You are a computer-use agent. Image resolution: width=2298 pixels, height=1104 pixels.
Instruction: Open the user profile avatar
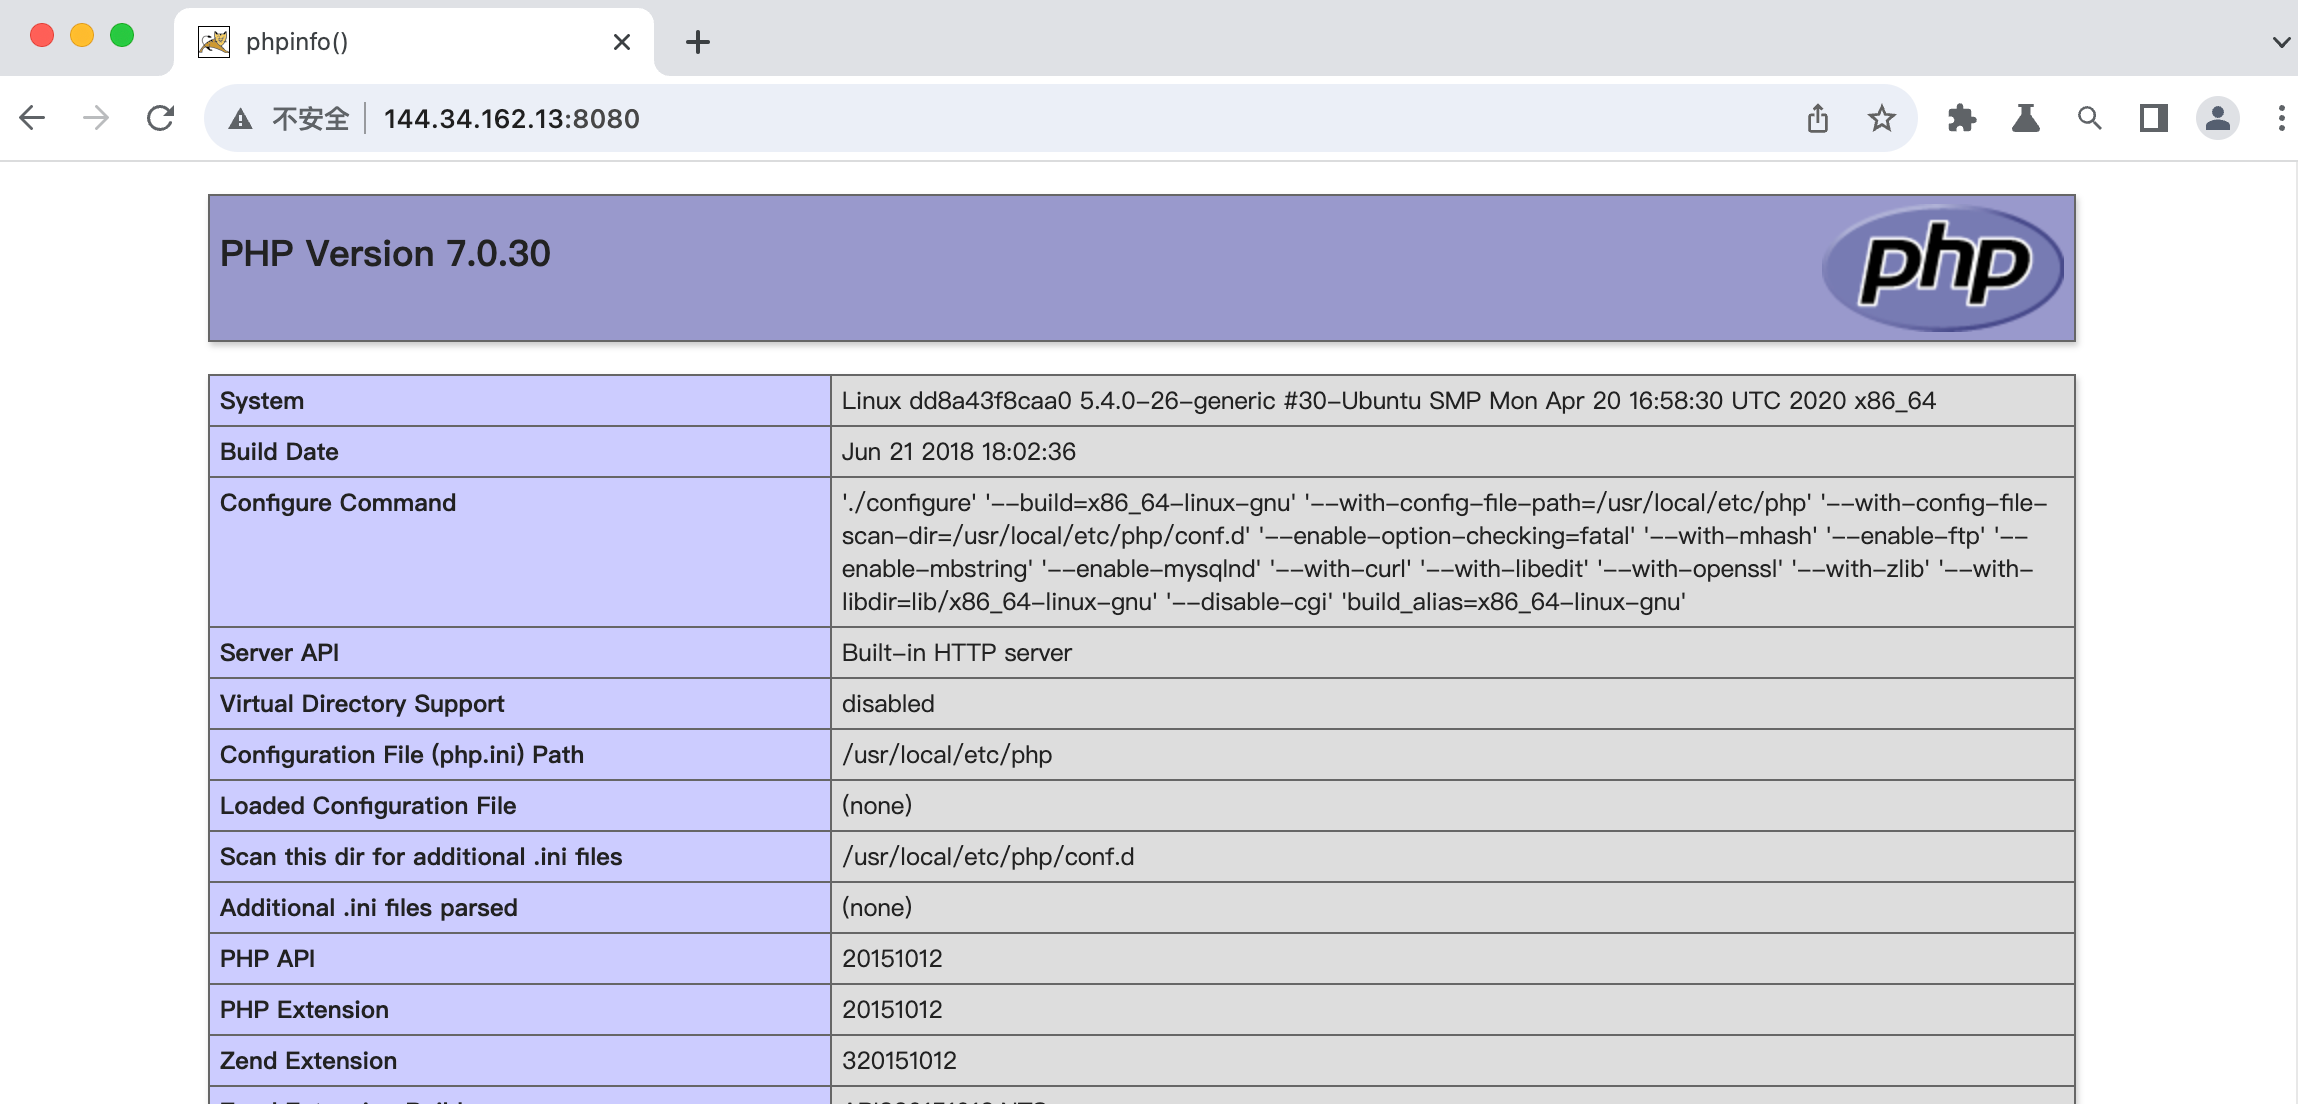(x=2217, y=118)
